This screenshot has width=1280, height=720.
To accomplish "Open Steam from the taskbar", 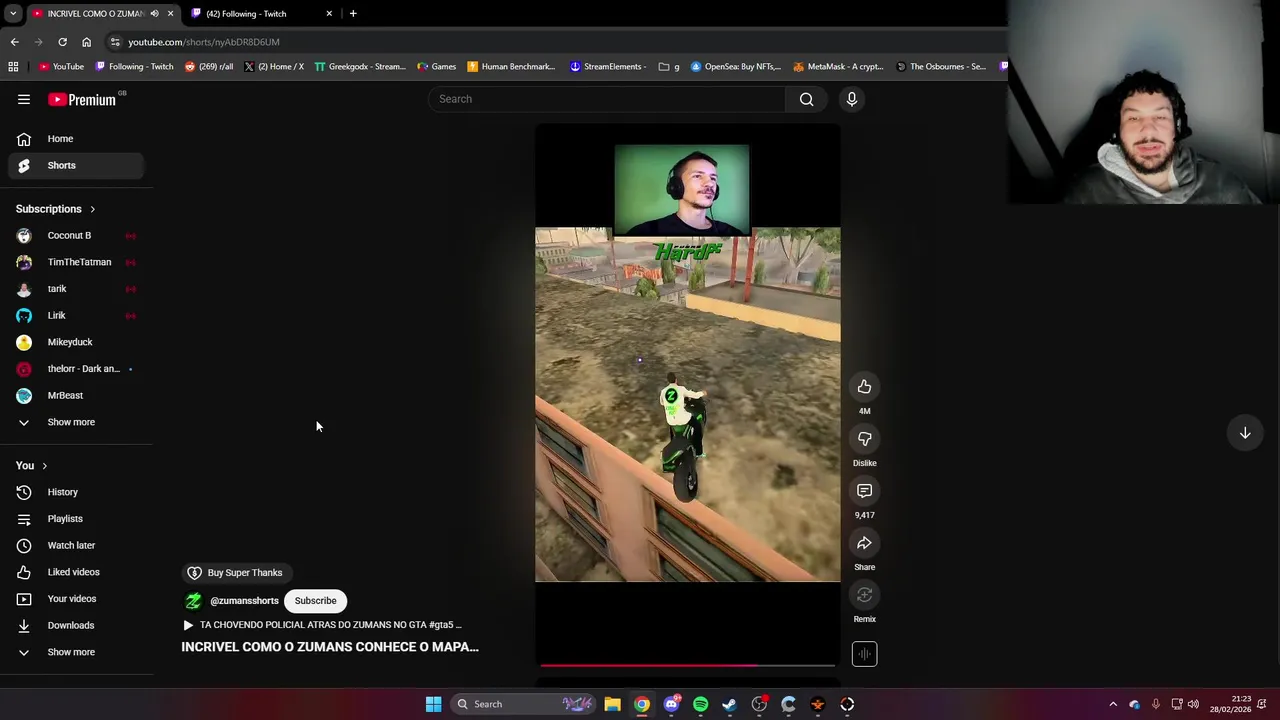I will point(730,704).
